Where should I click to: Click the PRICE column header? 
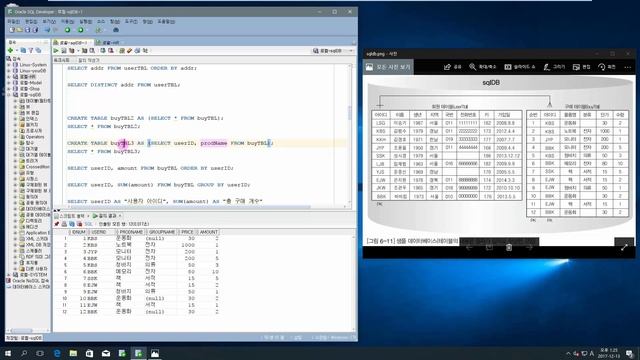pyautogui.click(x=187, y=232)
